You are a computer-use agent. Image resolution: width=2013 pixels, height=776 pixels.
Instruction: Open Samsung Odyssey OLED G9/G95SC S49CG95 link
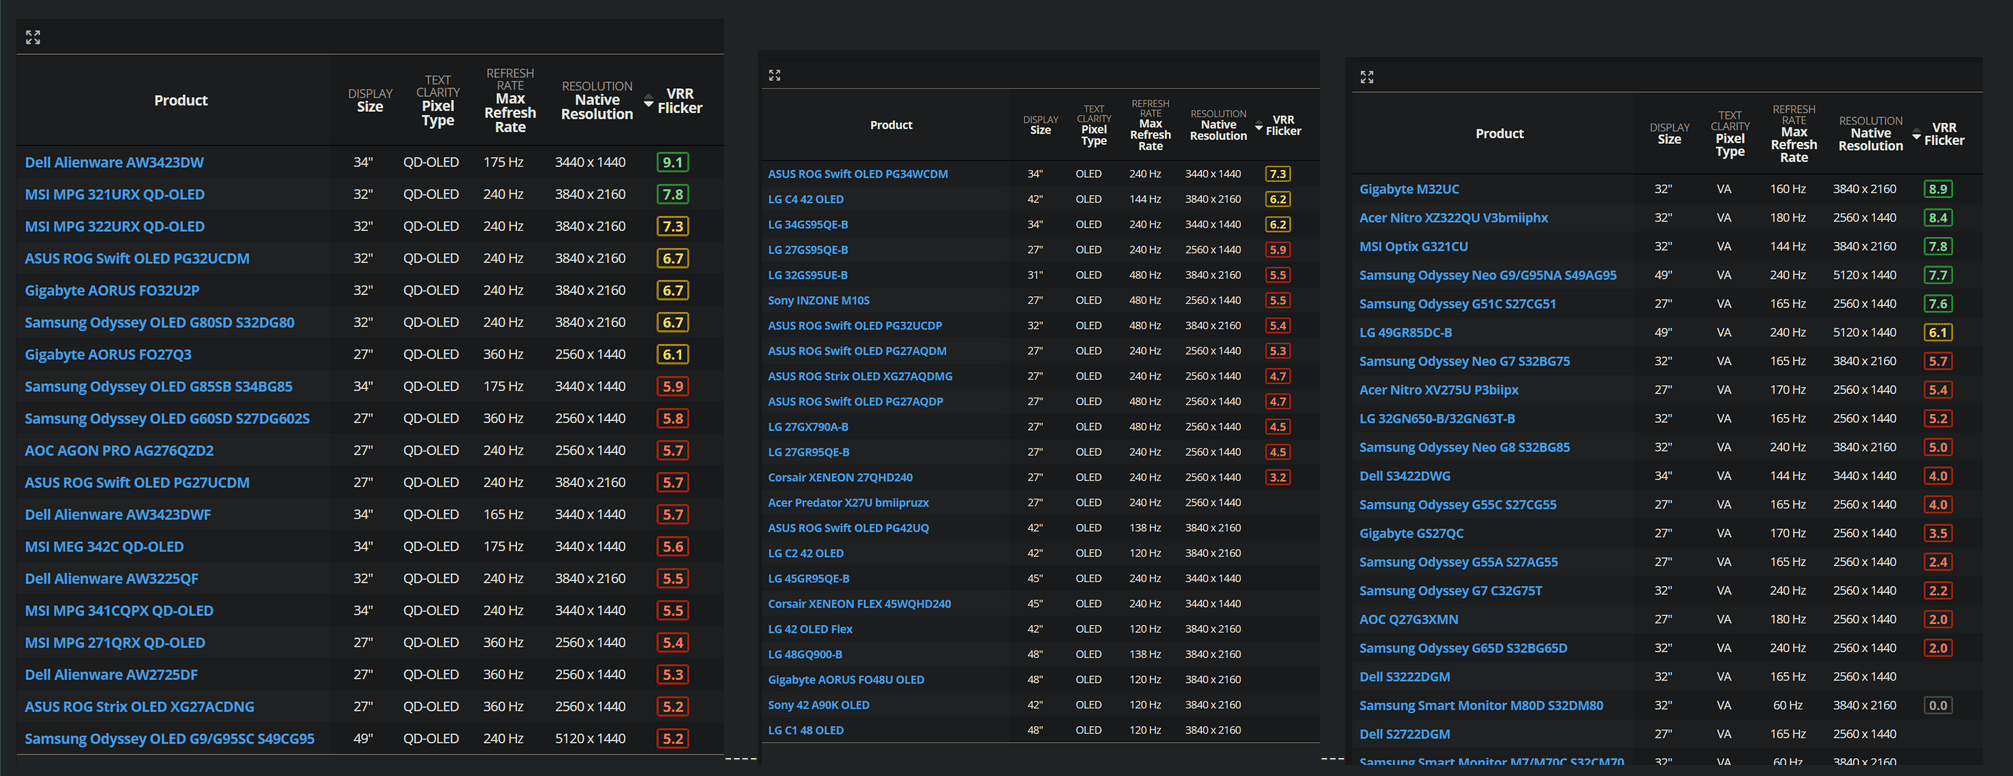169,738
